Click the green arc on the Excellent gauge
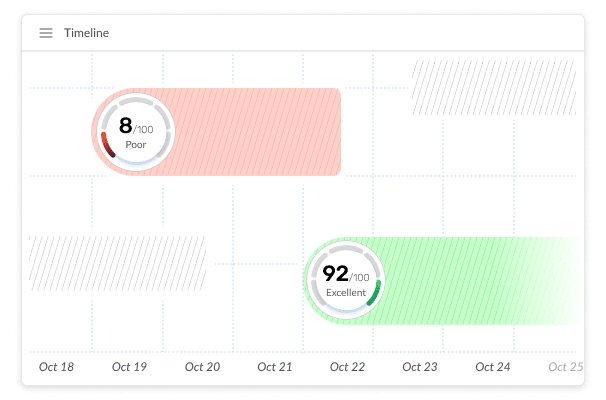The height and width of the screenshot is (400, 606). click(374, 293)
